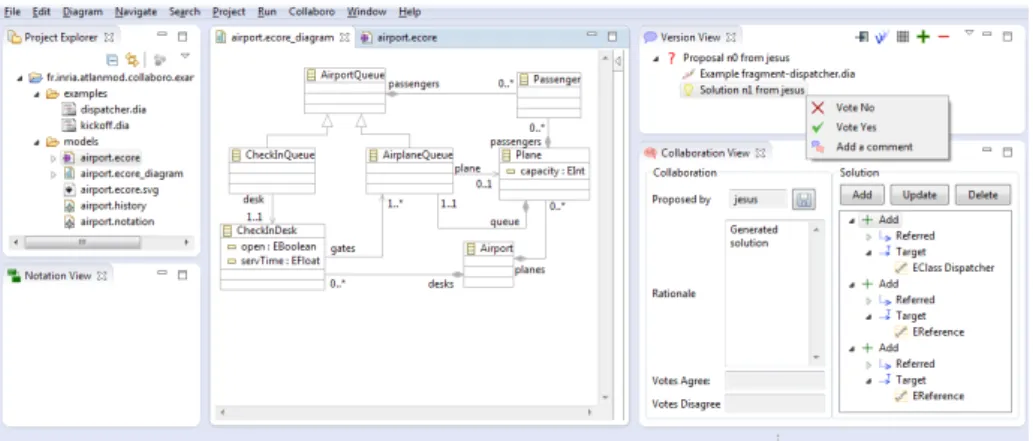Open the Diagram menu
This screenshot has width=1033, height=441.
click(x=83, y=11)
